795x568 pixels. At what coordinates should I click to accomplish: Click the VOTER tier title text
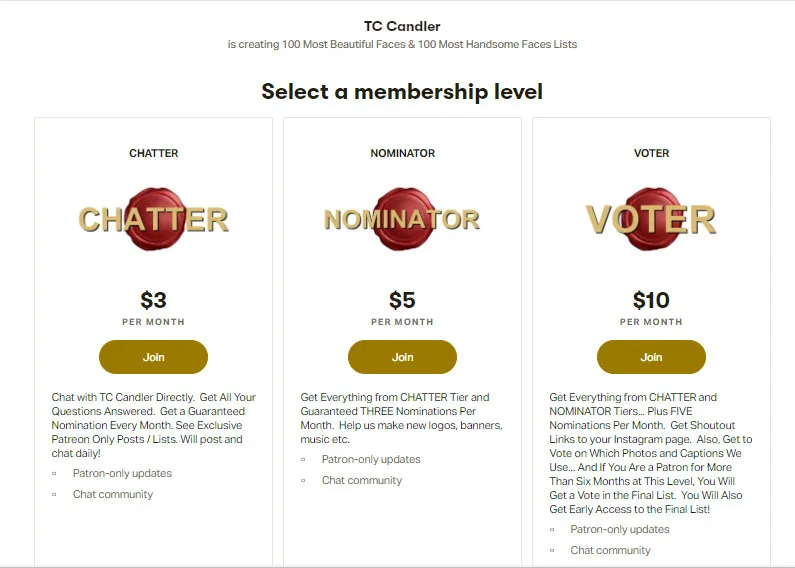(x=651, y=153)
